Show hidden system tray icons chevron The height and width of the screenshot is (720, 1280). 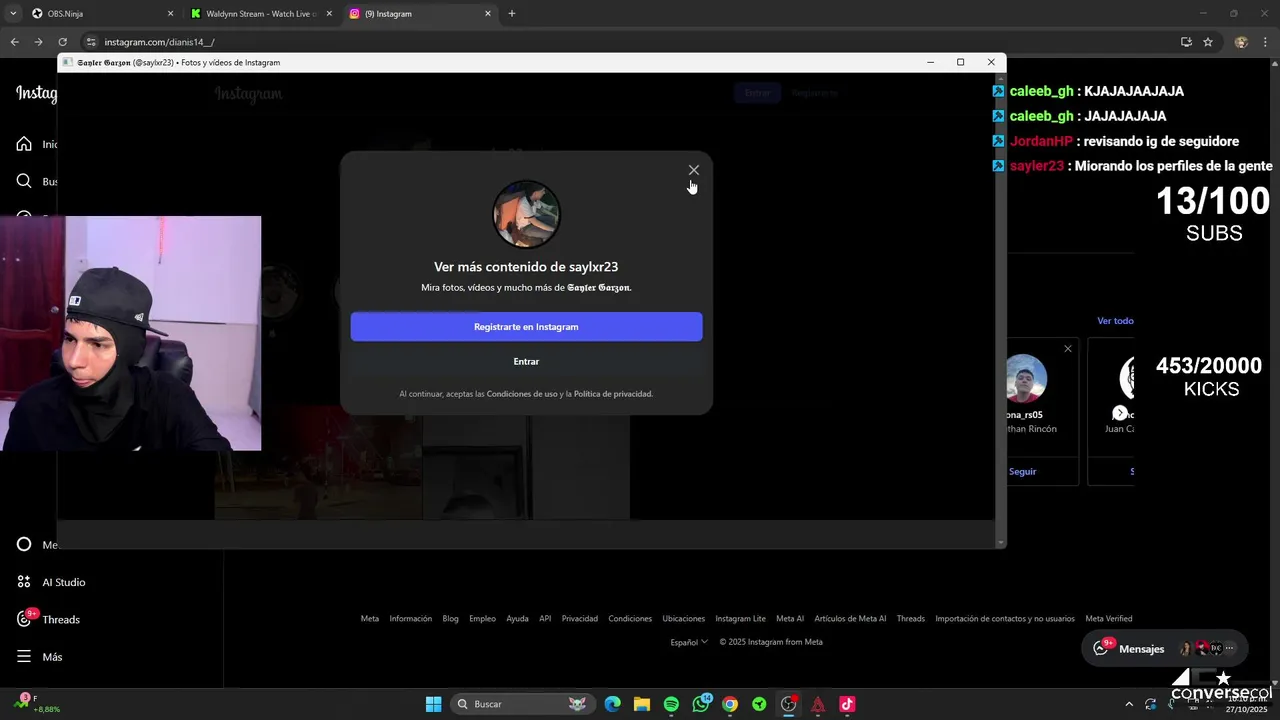(x=1129, y=704)
